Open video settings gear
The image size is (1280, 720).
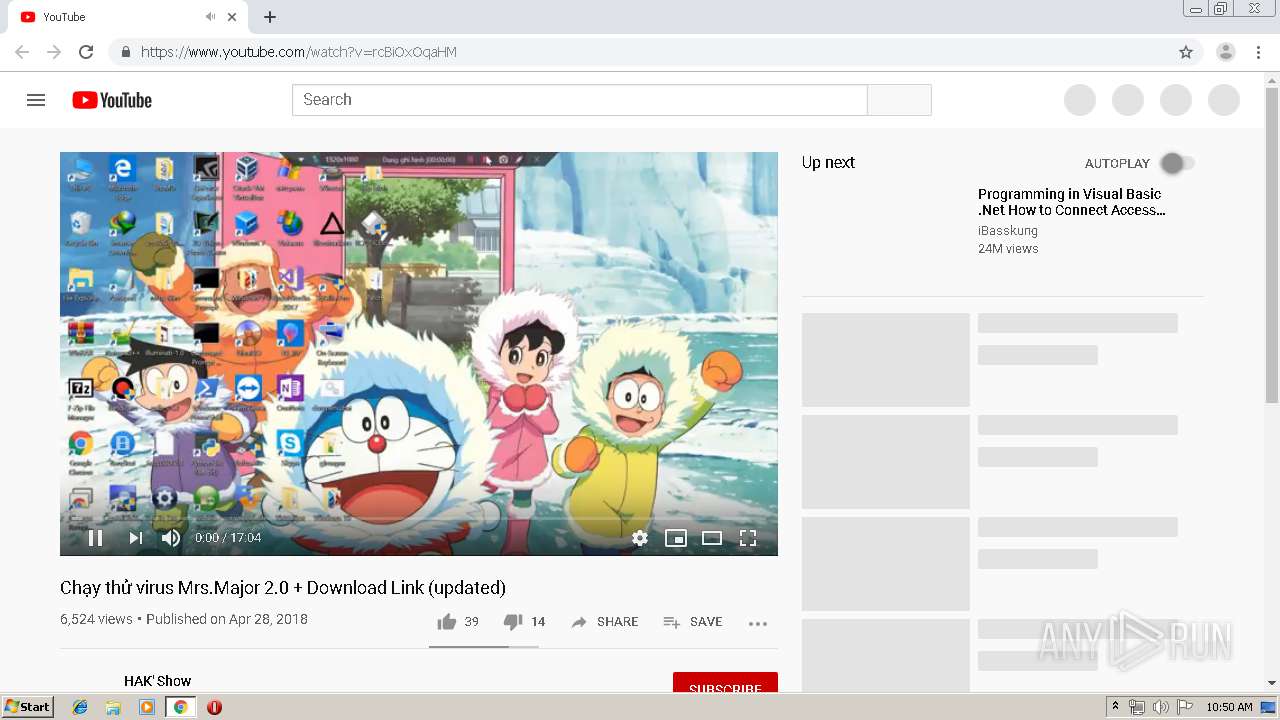(640, 538)
